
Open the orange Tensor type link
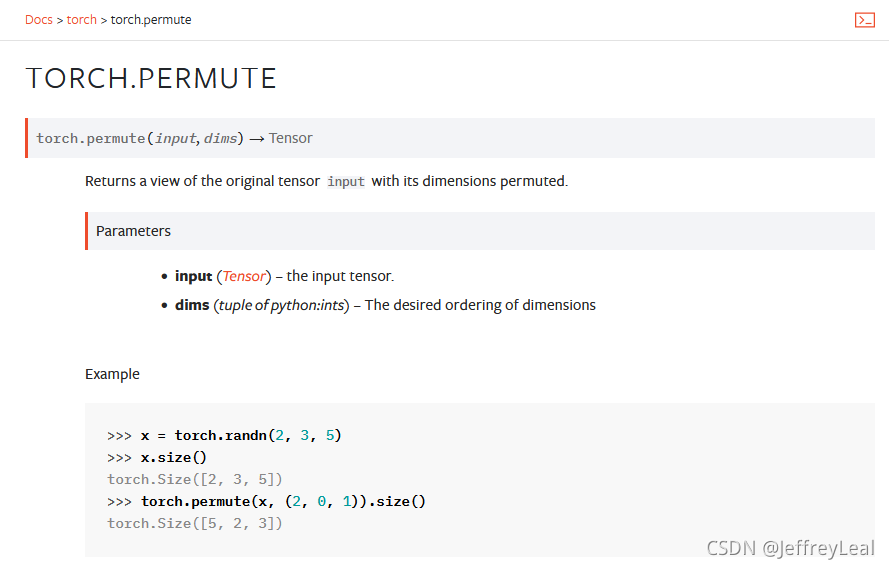pos(244,276)
